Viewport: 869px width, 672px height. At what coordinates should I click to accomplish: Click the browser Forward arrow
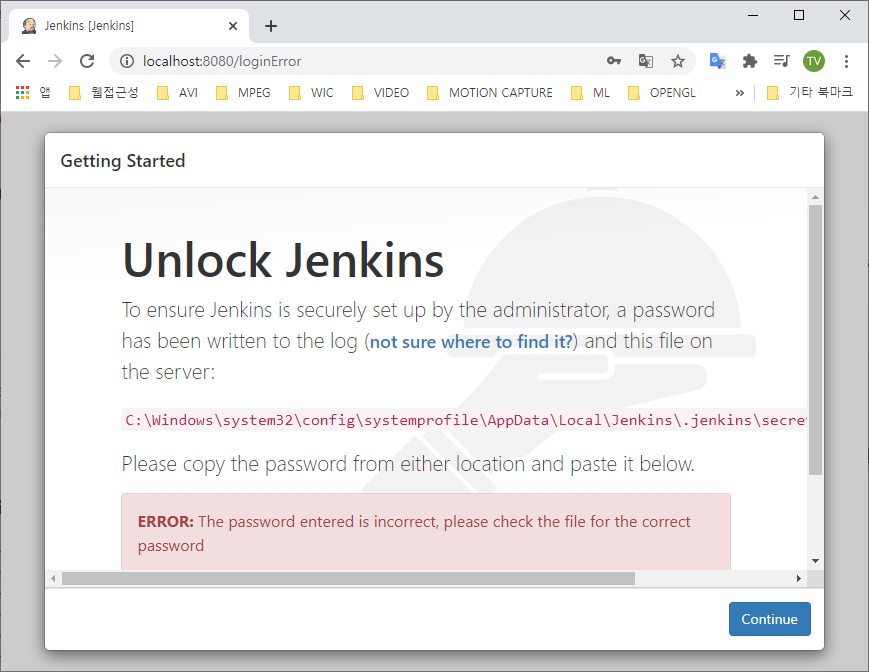[x=55, y=61]
